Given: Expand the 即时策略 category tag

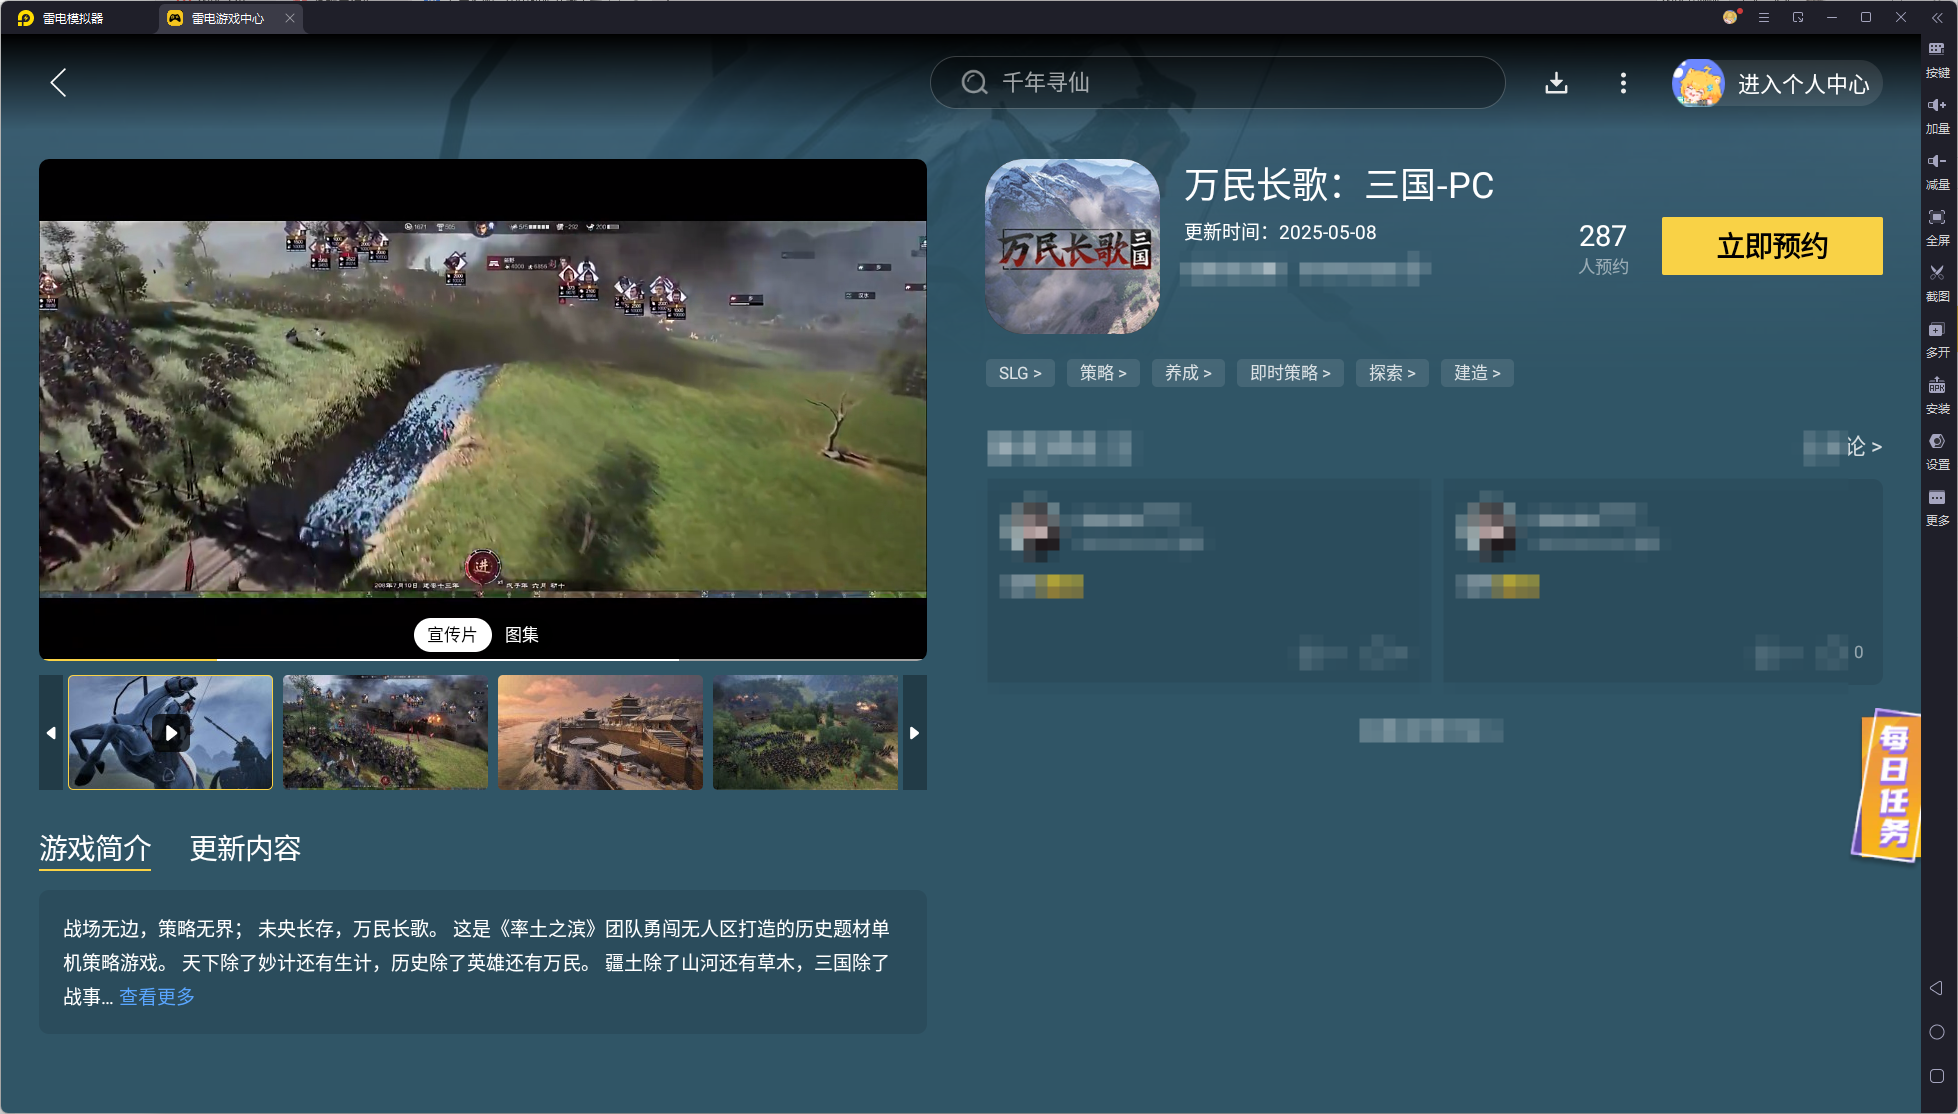Looking at the screenshot, I should tap(1290, 373).
